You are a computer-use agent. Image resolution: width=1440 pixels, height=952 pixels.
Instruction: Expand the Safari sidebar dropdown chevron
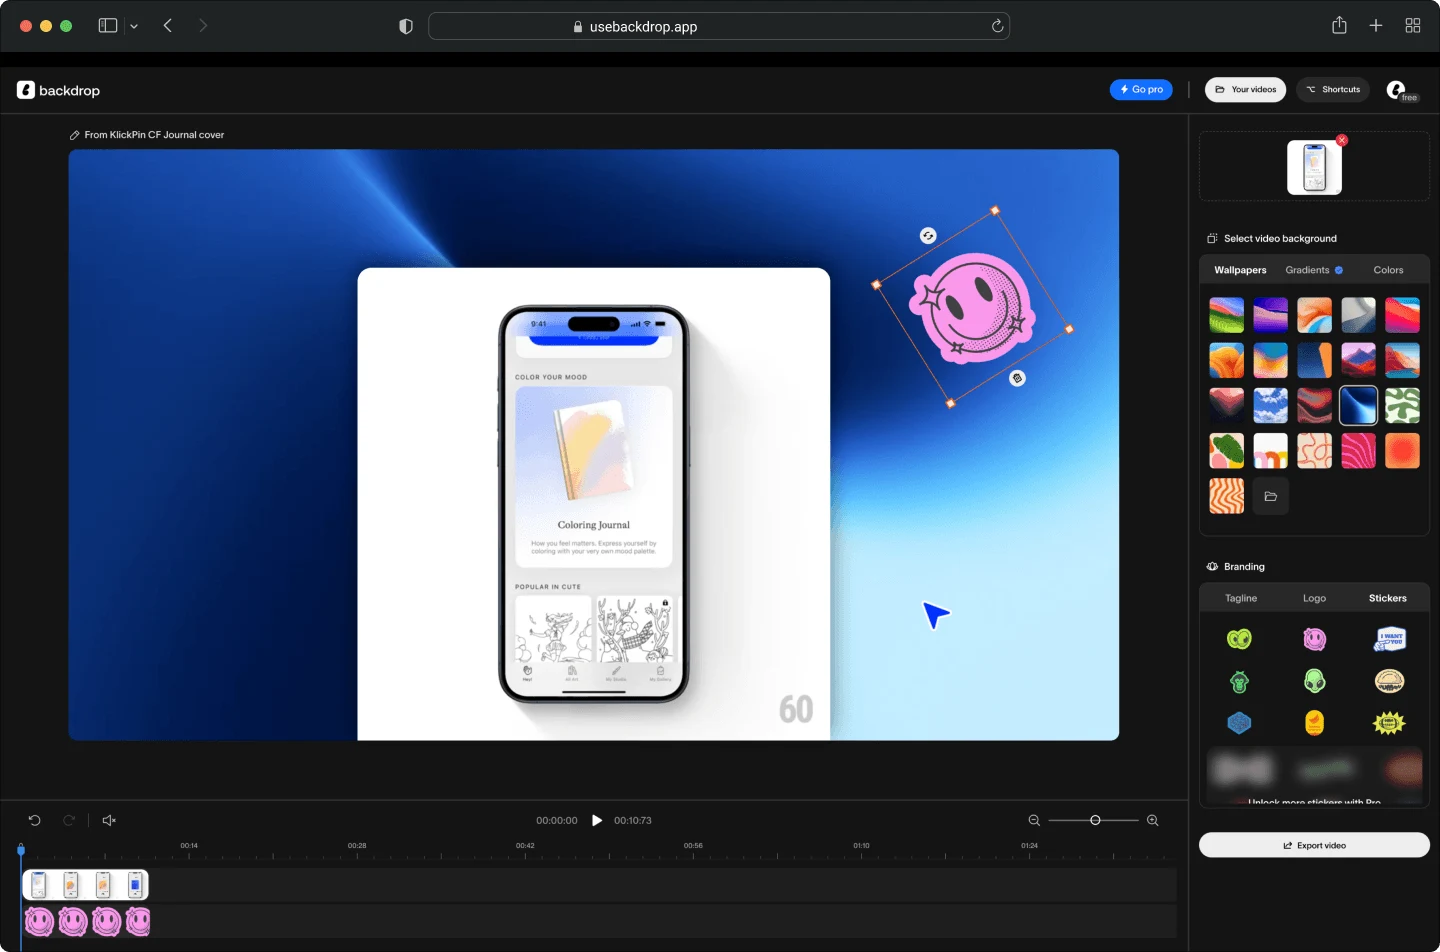click(x=134, y=27)
